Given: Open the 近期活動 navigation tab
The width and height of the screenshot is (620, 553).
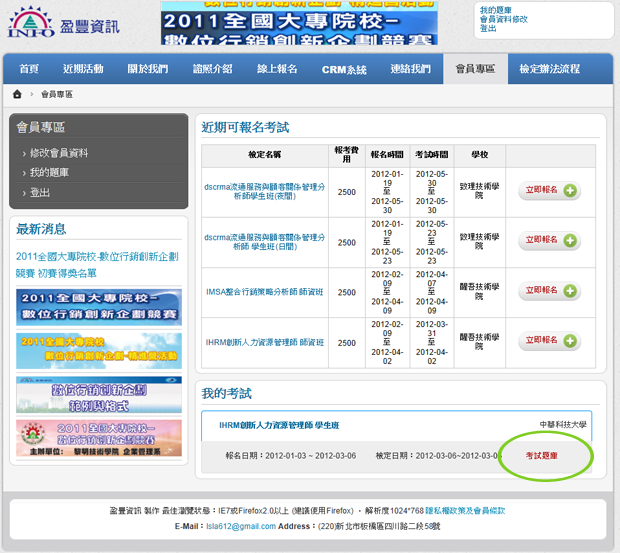Looking at the screenshot, I should pos(82,69).
